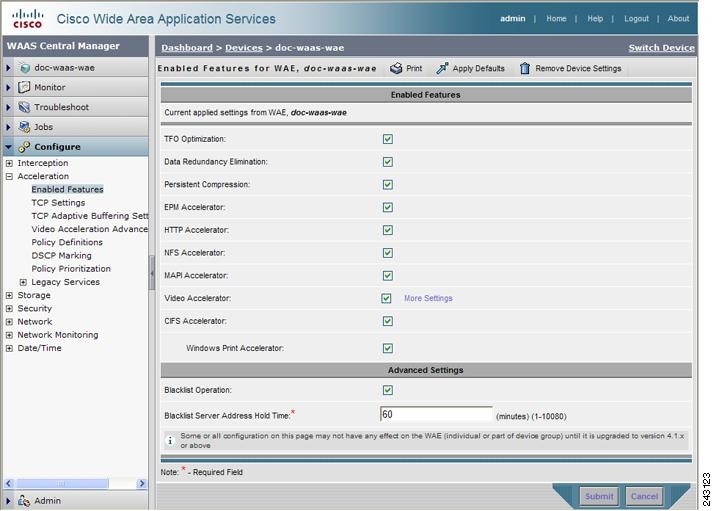The height and width of the screenshot is (511, 712).
Task: Click the sidebar collapse handle
Action: coord(152,273)
